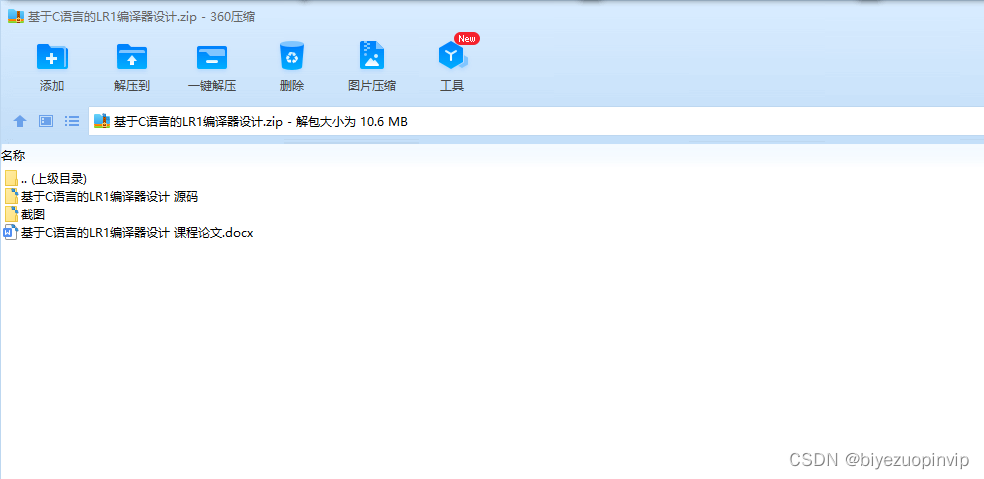The image size is (984, 479).
Task: Click the archive path address field
Action: [x=536, y=121]
